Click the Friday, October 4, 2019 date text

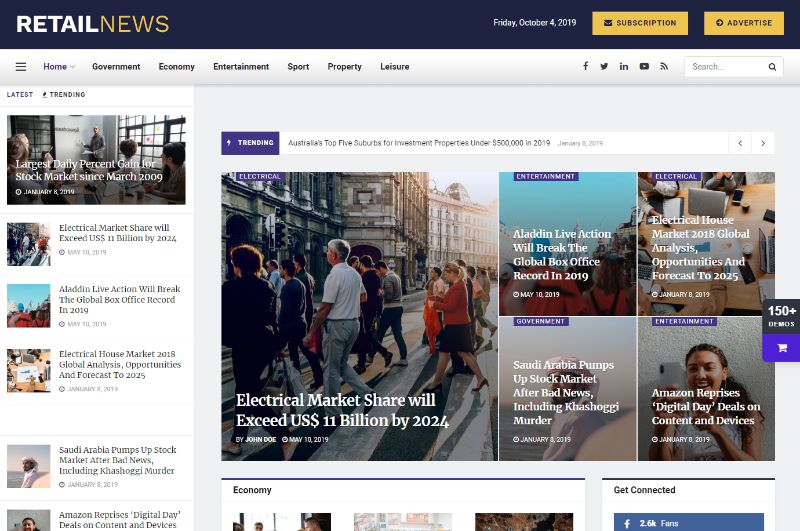point(534,23)
